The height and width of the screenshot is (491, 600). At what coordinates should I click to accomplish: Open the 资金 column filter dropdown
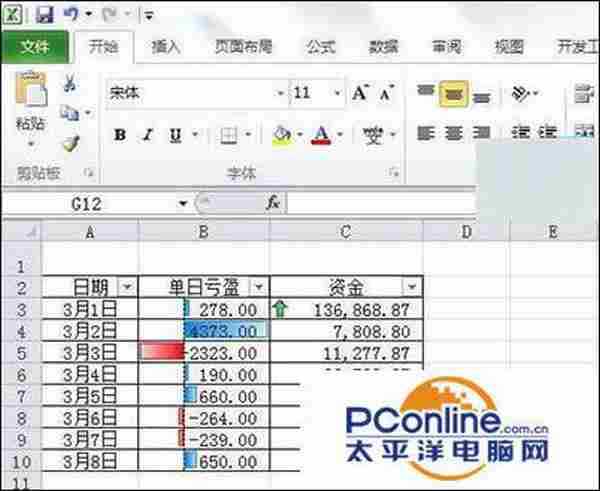click(412, 286)
